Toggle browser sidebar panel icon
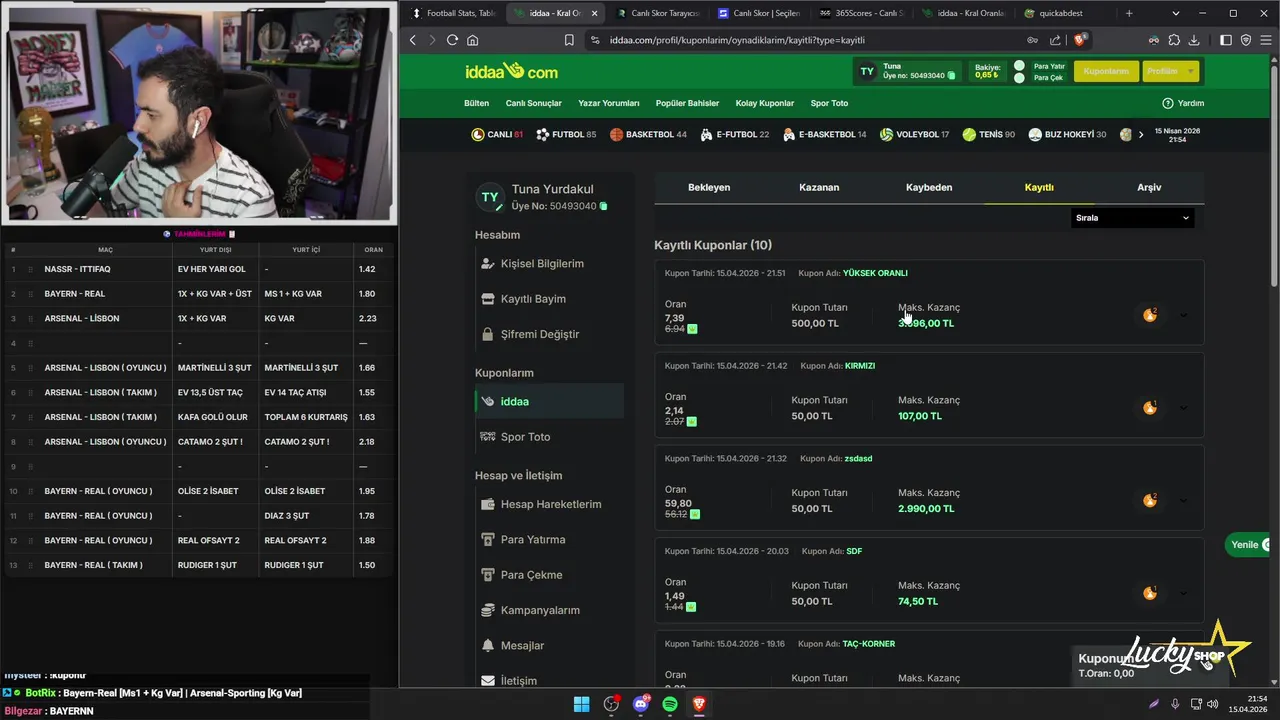This screenshot has width=1280, height=720. pos(1226,40)
